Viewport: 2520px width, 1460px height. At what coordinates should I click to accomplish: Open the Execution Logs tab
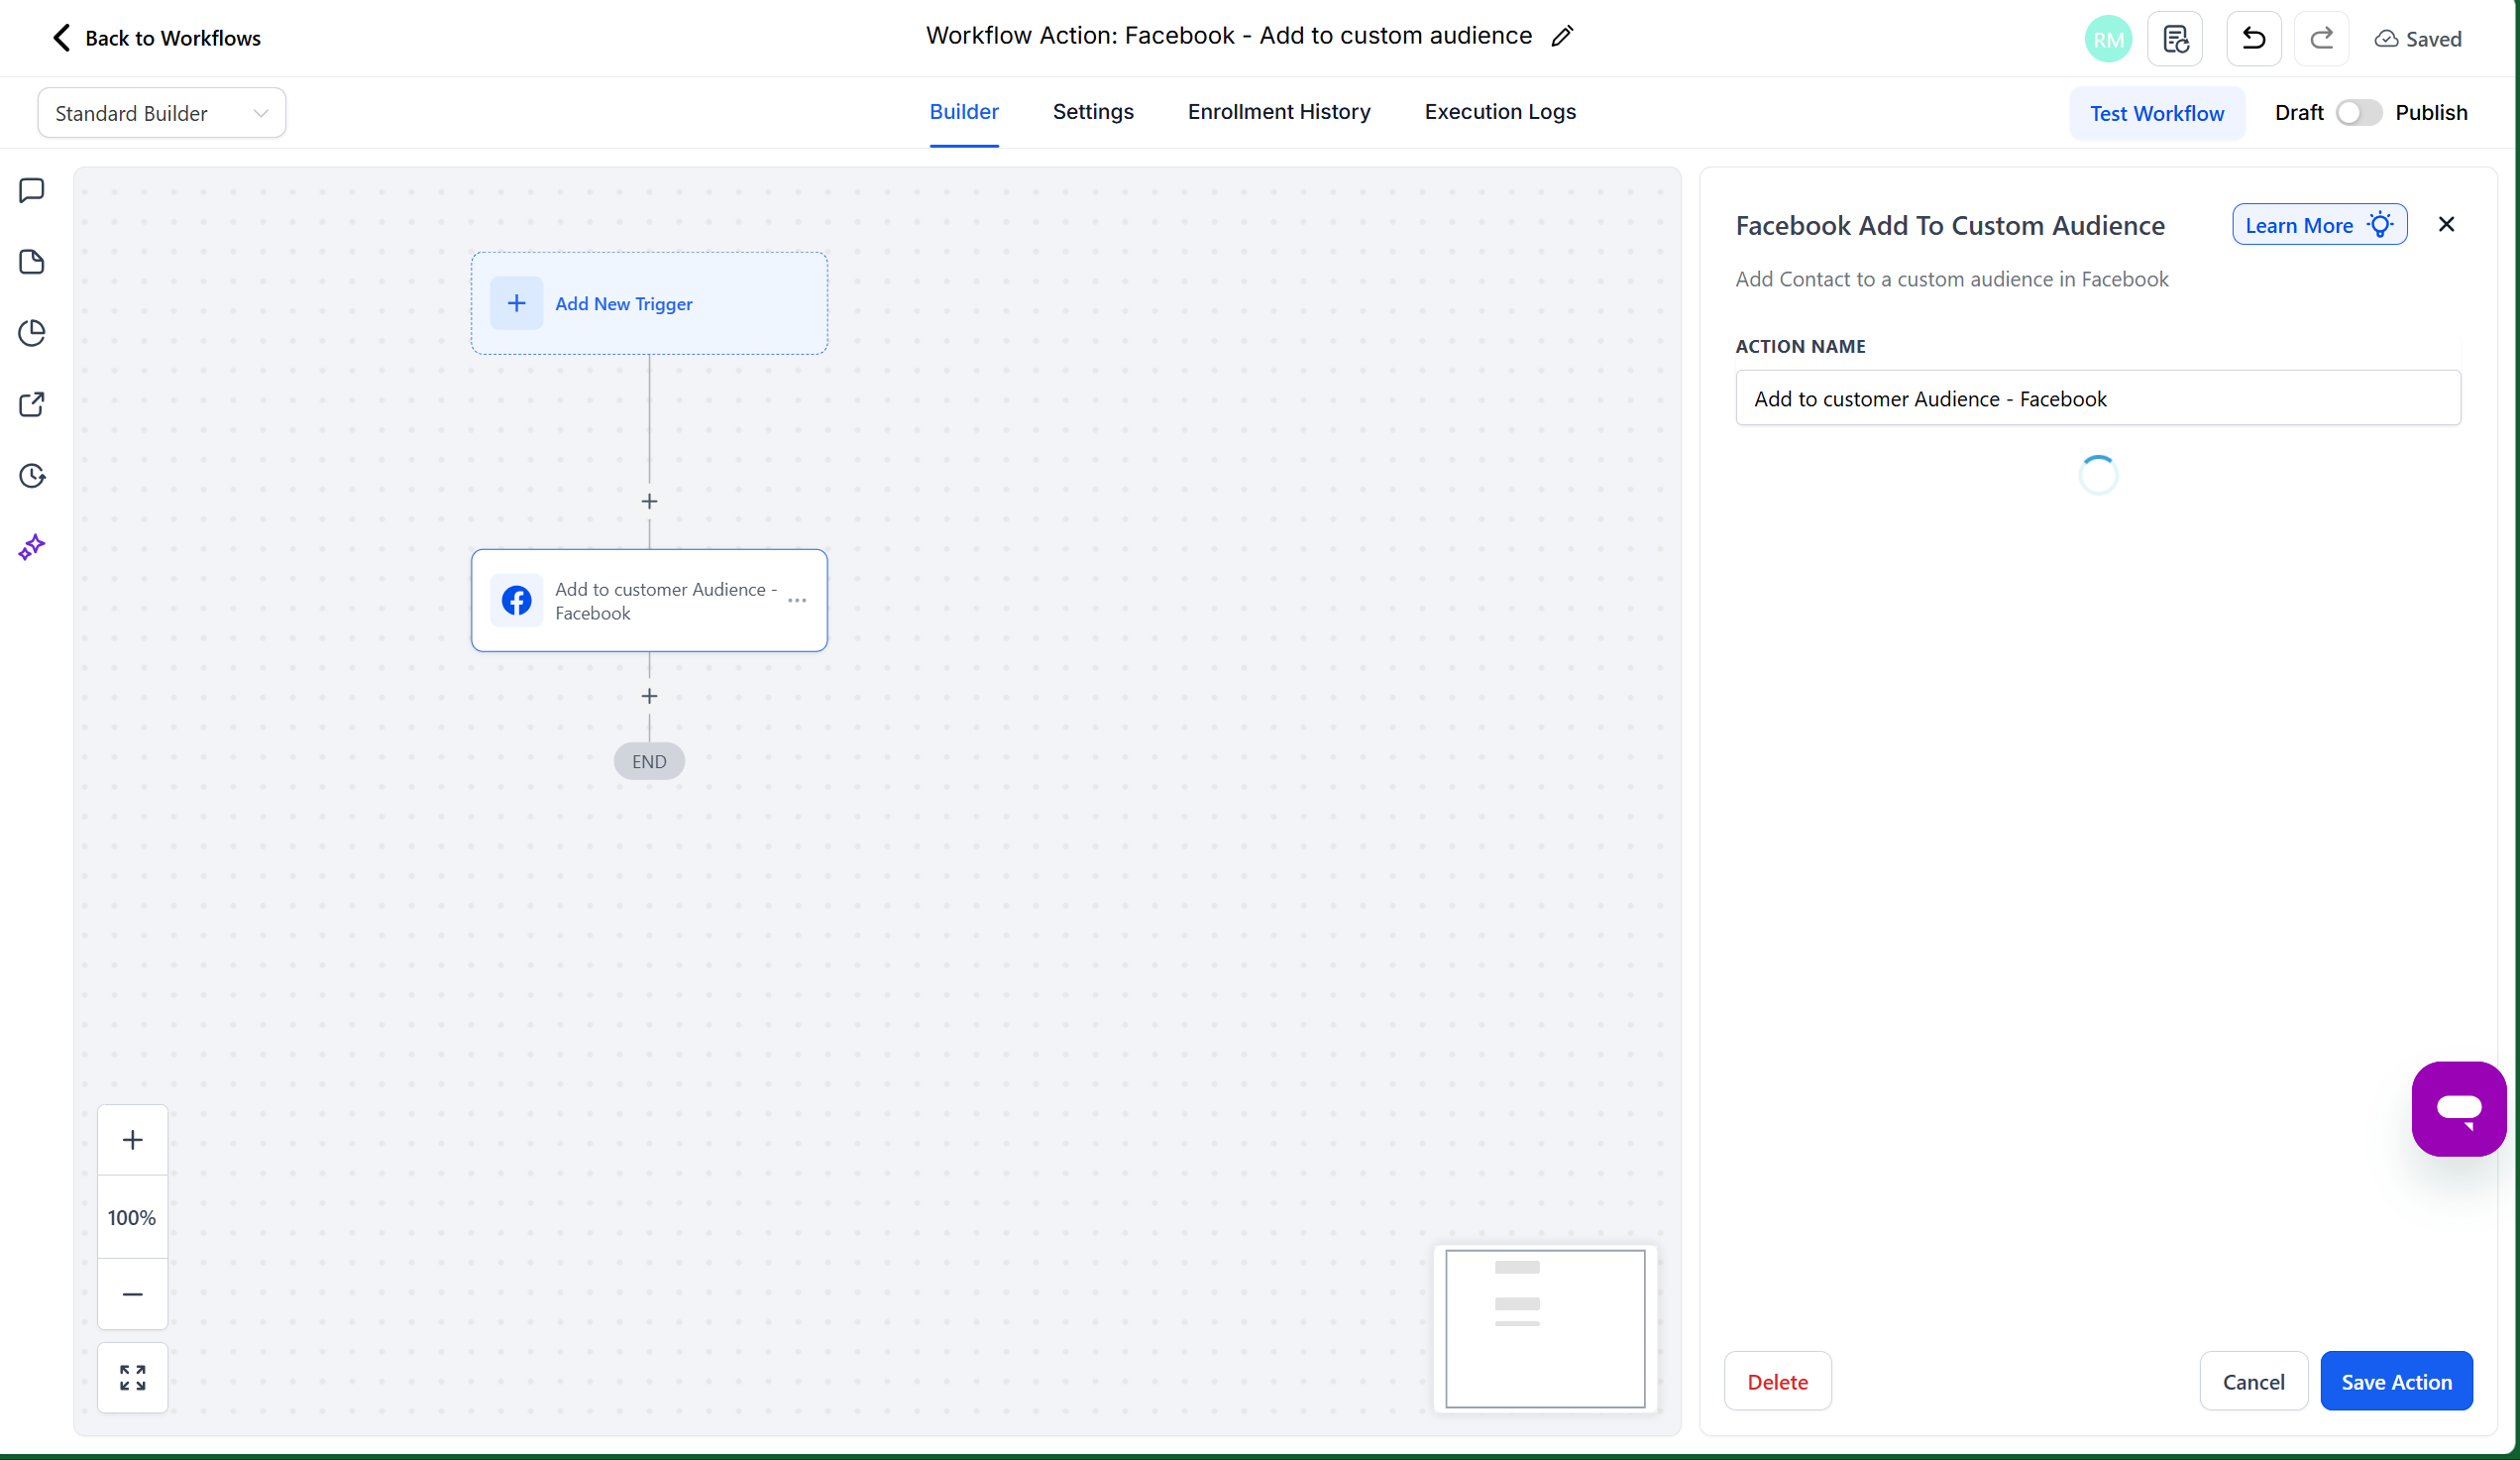1500,112
